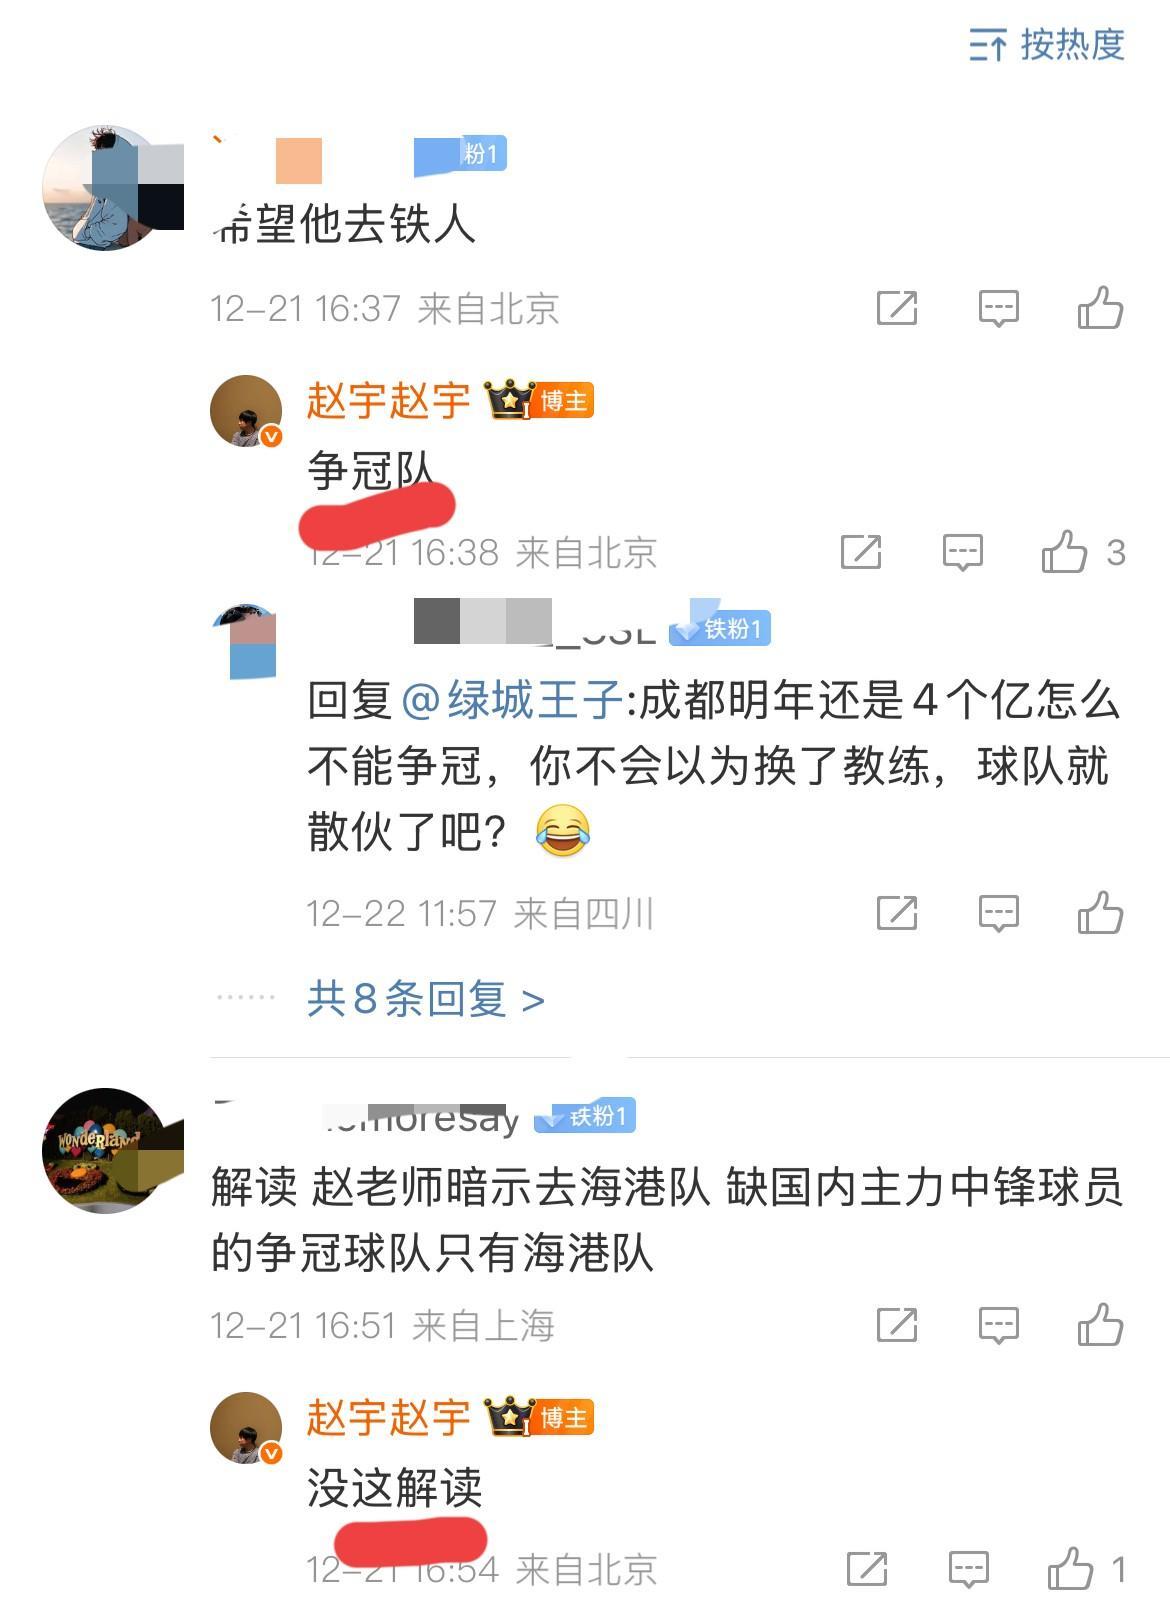Share the 争冠队 reply via repost icon
Screen dimensions: 1170x1607
(x=861, y=551)
